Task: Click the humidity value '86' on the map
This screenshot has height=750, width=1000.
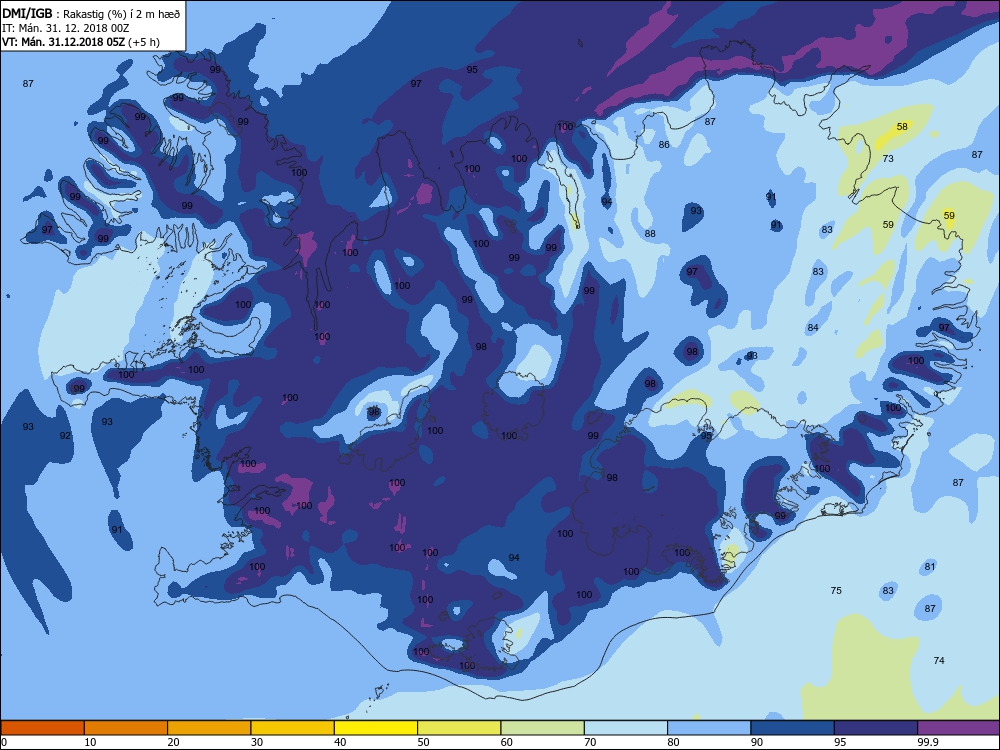Action: [664, 145]
